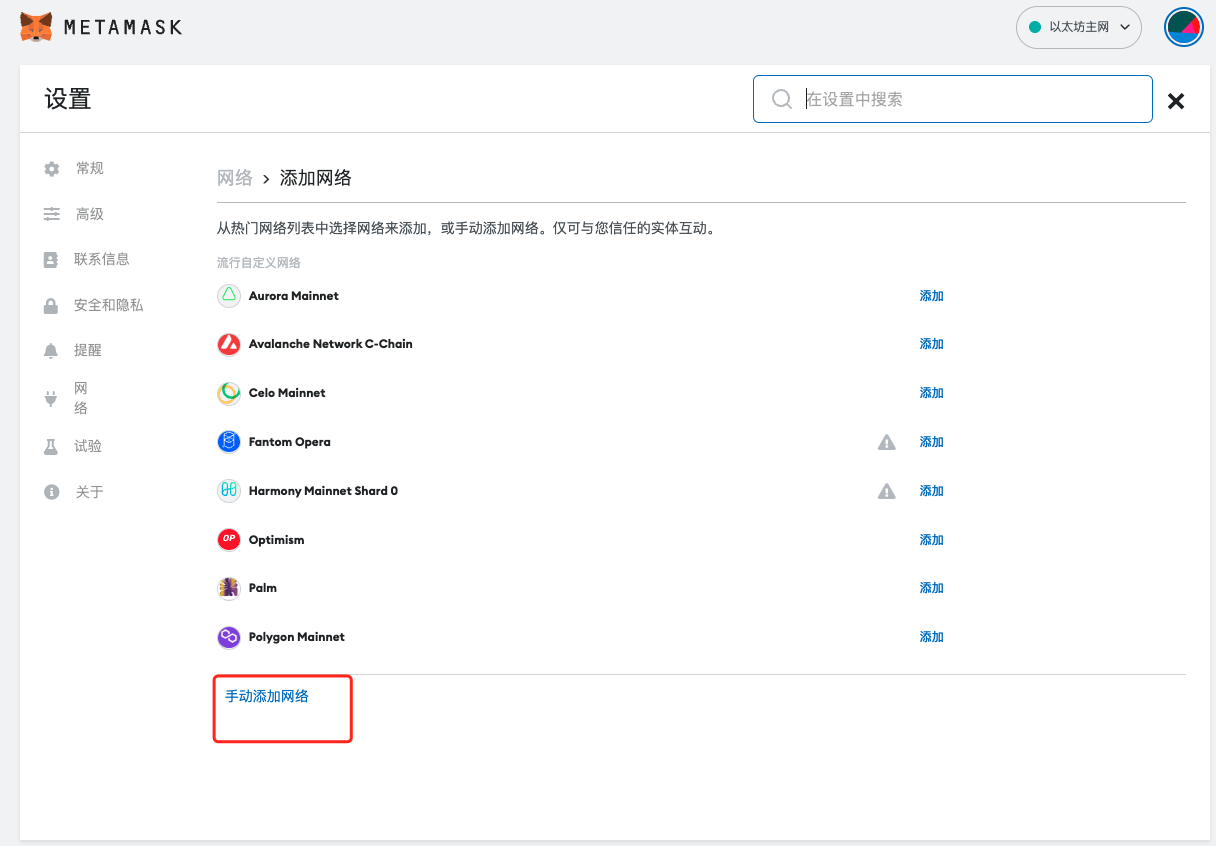Click 网络 breadcrumb link
The width and height of the screenshot is (1216, 846).
point(234,178)
